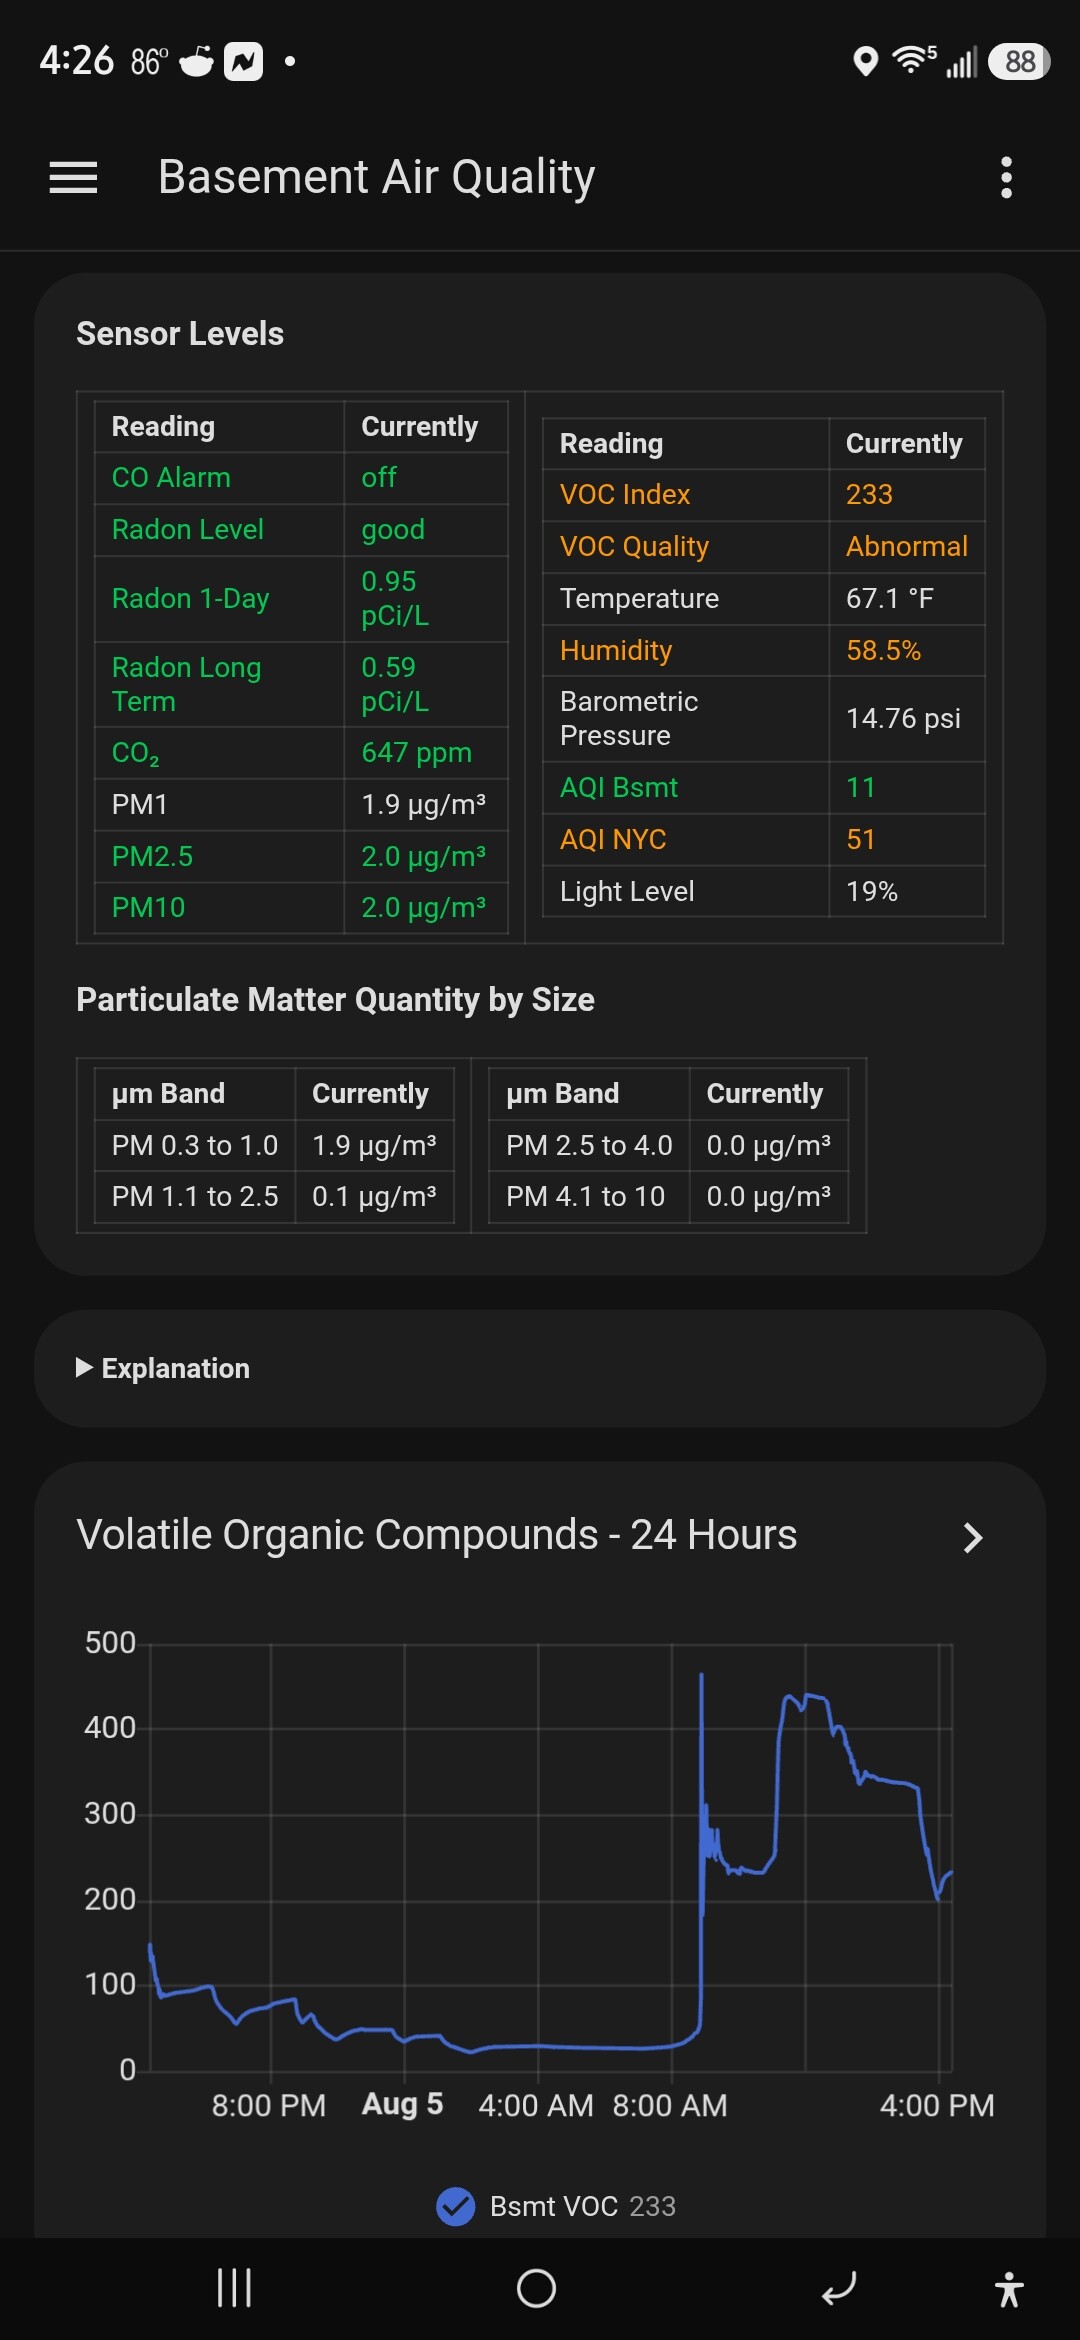Tap Particulate Matter Quantity by Size heading
Screen dimensions: 1080x2340
coord(335,1000)
